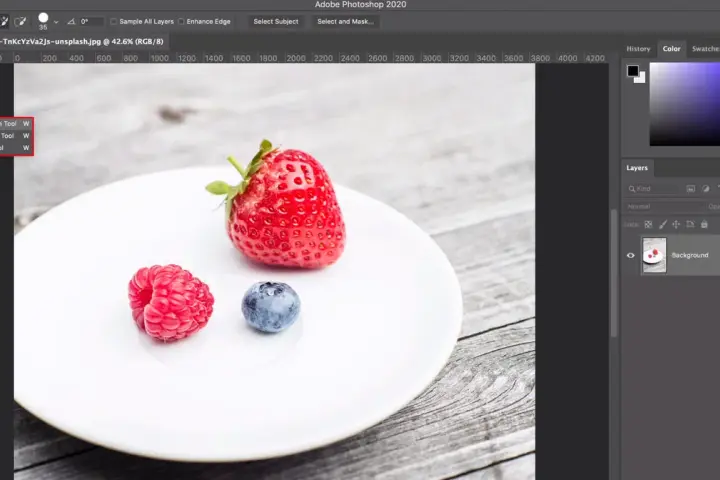Click the lock image pixels brush icon
Screen dimensions: 720x480
pyautogui.click(x=663, y=225)
